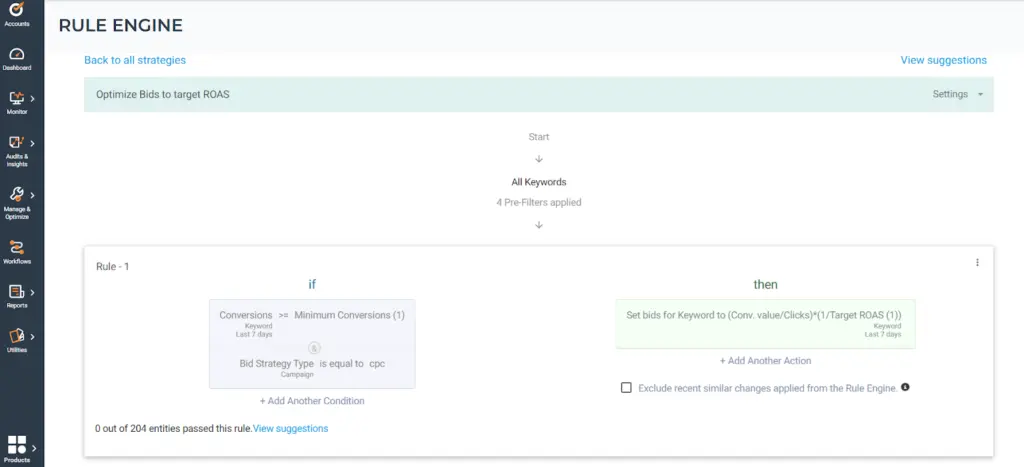Image resolution: width=1024 pixels, height=467 pixels.
Task: Expand the Manage & Optimize submenu chevron
Action: pos(33,195)
